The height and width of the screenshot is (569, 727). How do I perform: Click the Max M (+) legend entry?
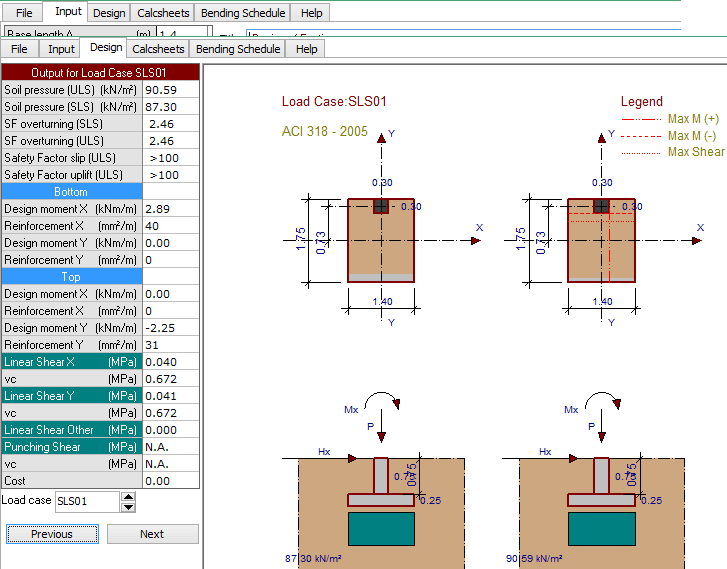(x=693, y=119)
